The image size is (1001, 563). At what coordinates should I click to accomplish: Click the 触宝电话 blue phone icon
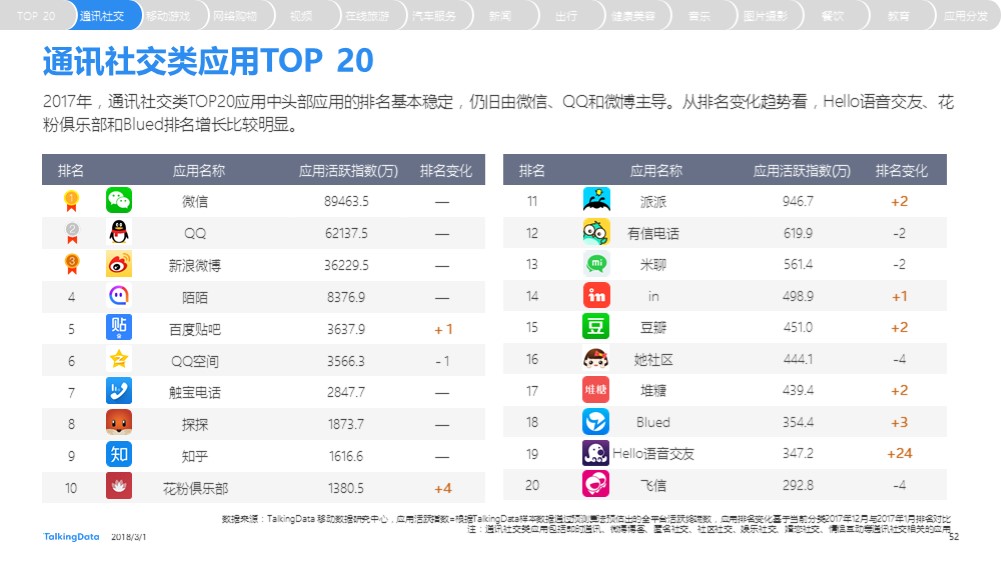(x=119, y=391)
